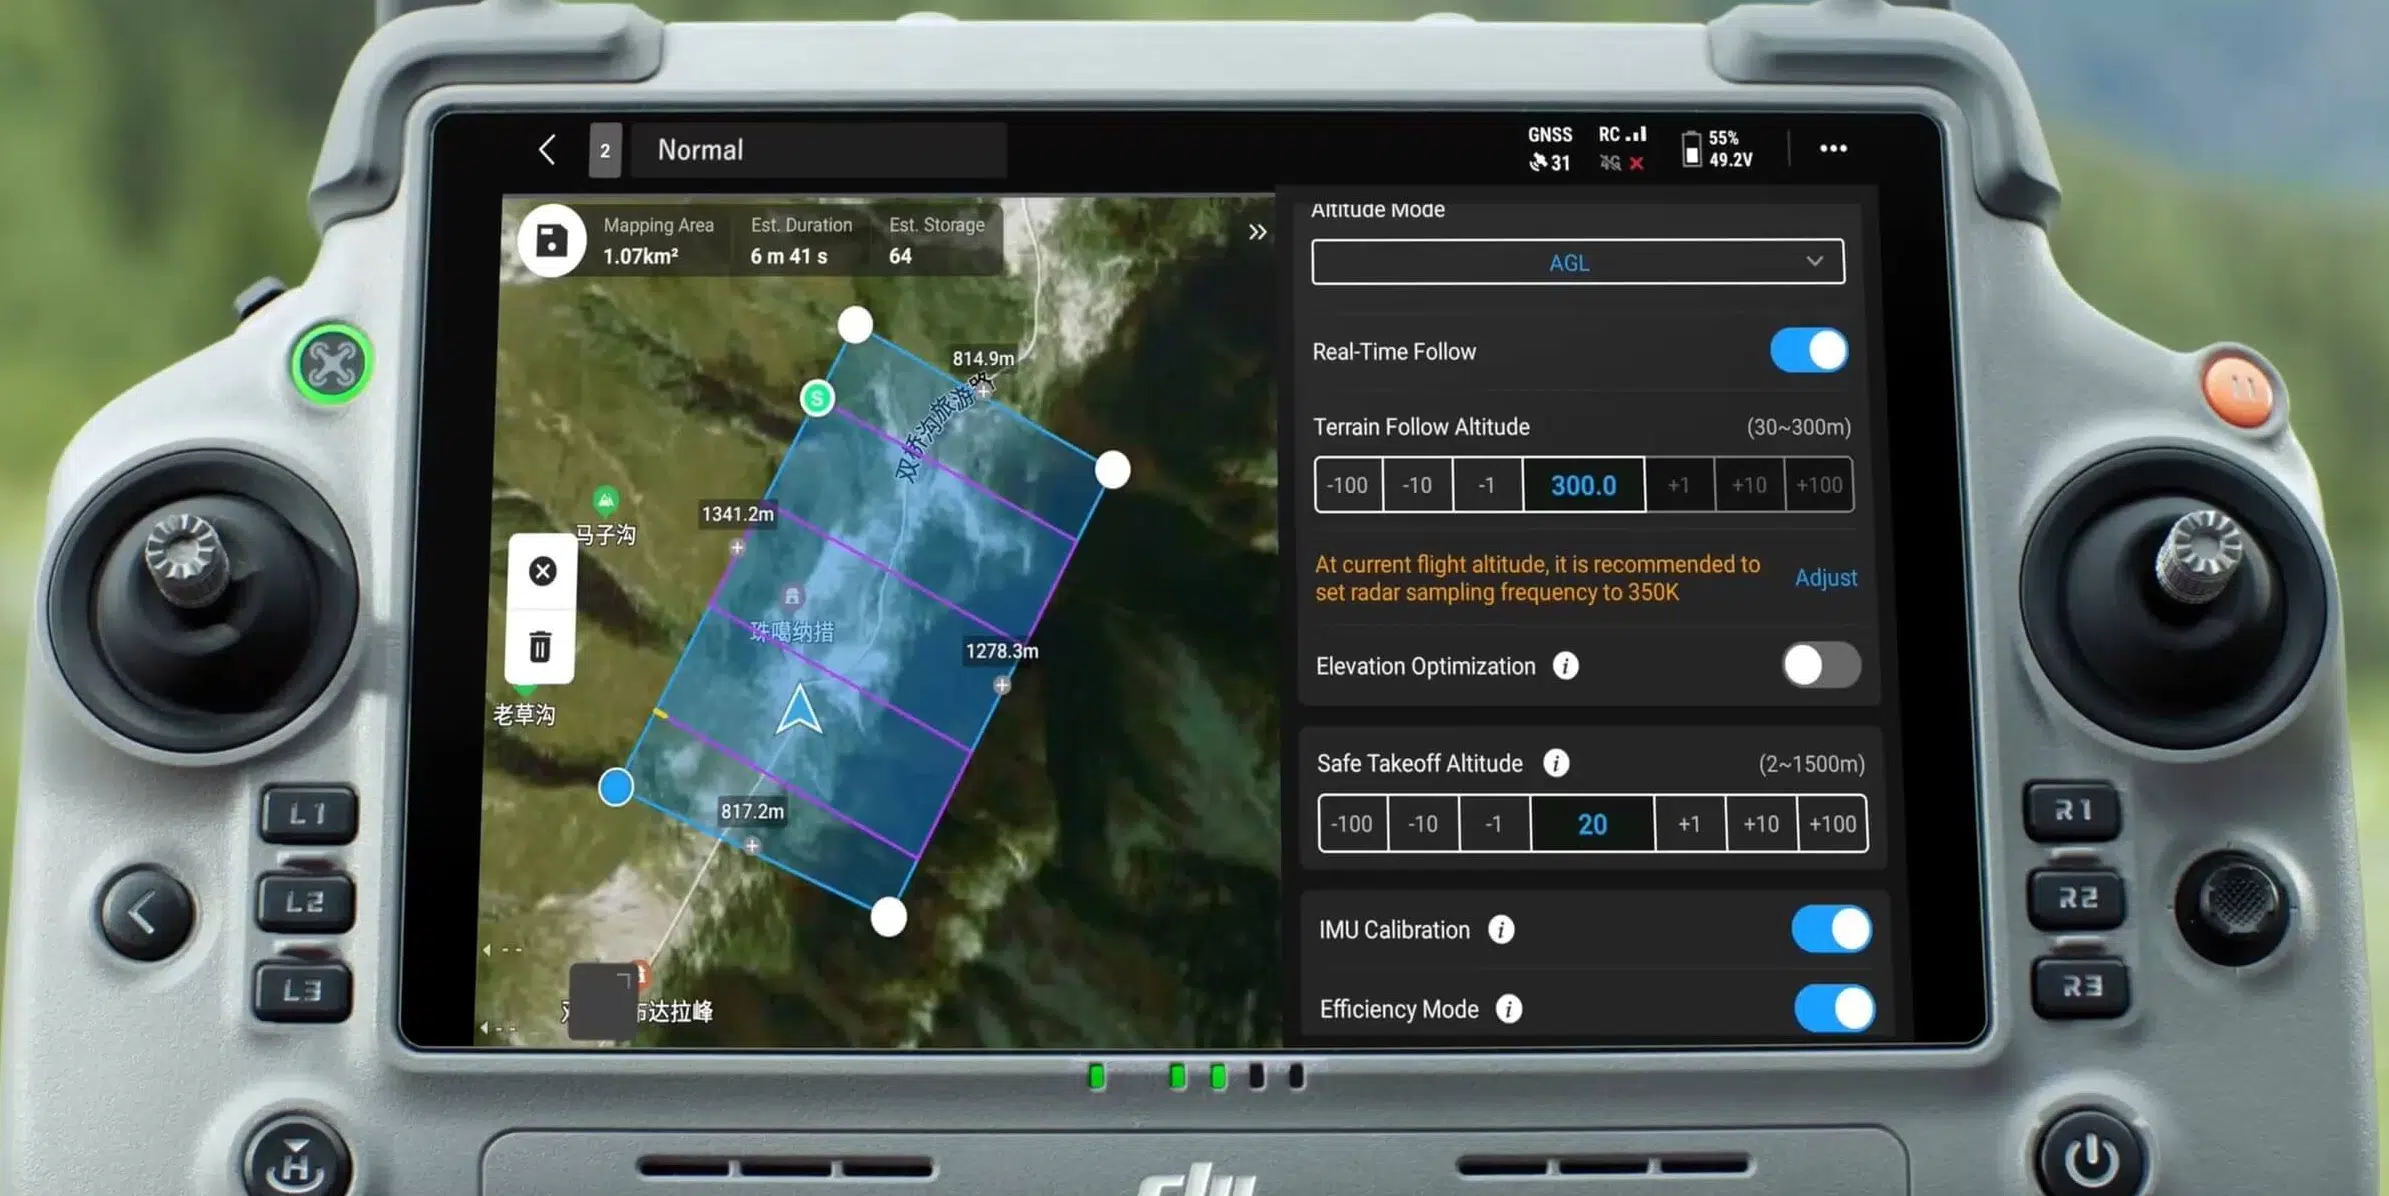Open IMU Calibration info tip
This screenshot has height=1196, width=2389.
click(1500, 930)
